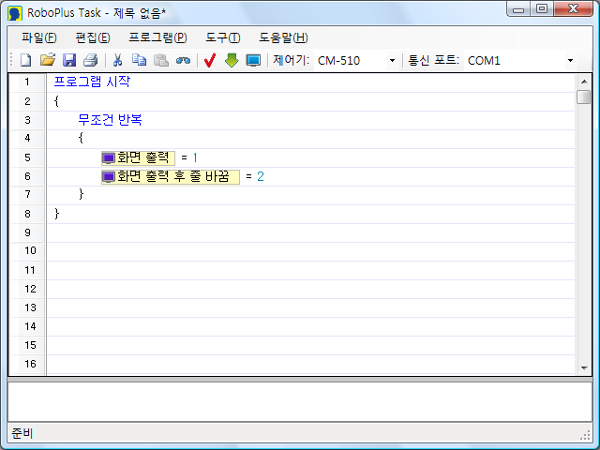Image resolution: width=600 pixels, height=450 pixels.
Task: Click the green download arrow icon
Action: [x=231, y=61]
